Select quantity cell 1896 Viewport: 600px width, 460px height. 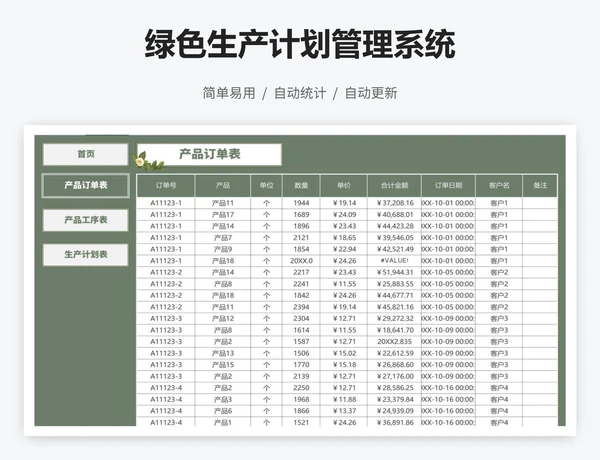point(301,226)
